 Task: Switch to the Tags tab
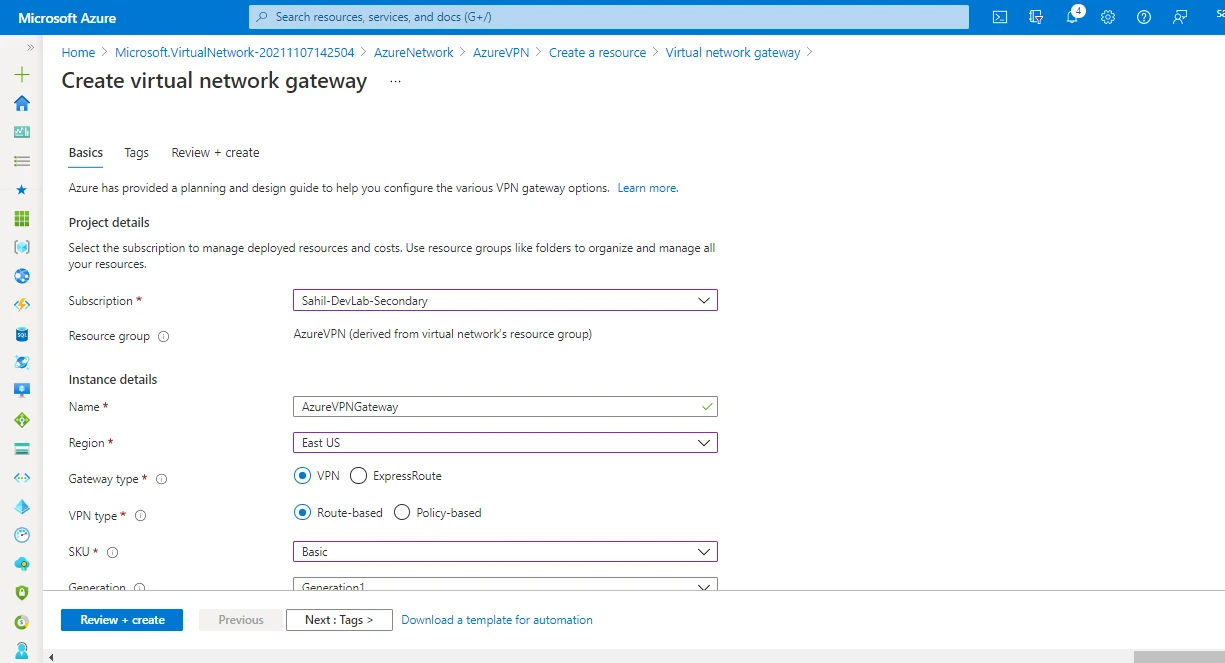click(136, 152)
